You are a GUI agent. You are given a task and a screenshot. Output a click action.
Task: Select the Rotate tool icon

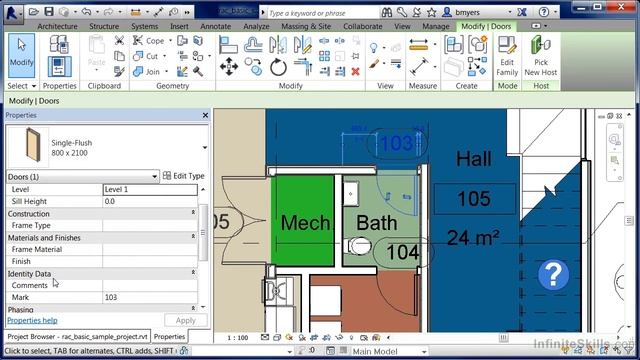click(x=278, y=67)
